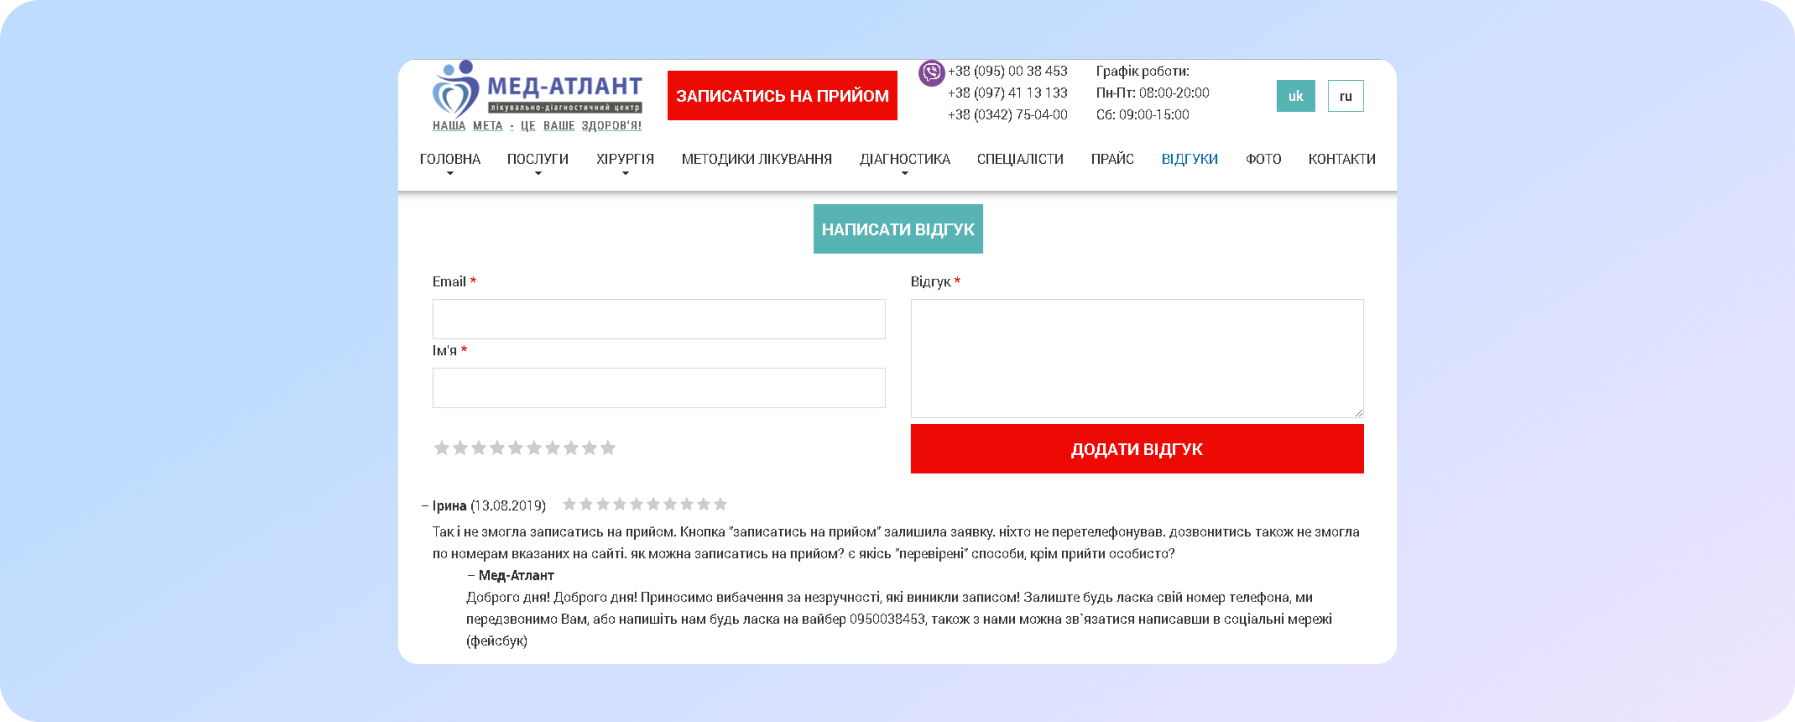Viewport: 1795px width, 722px height.
Task: Click the Записатись на прийом button
Action: point(782,96)
